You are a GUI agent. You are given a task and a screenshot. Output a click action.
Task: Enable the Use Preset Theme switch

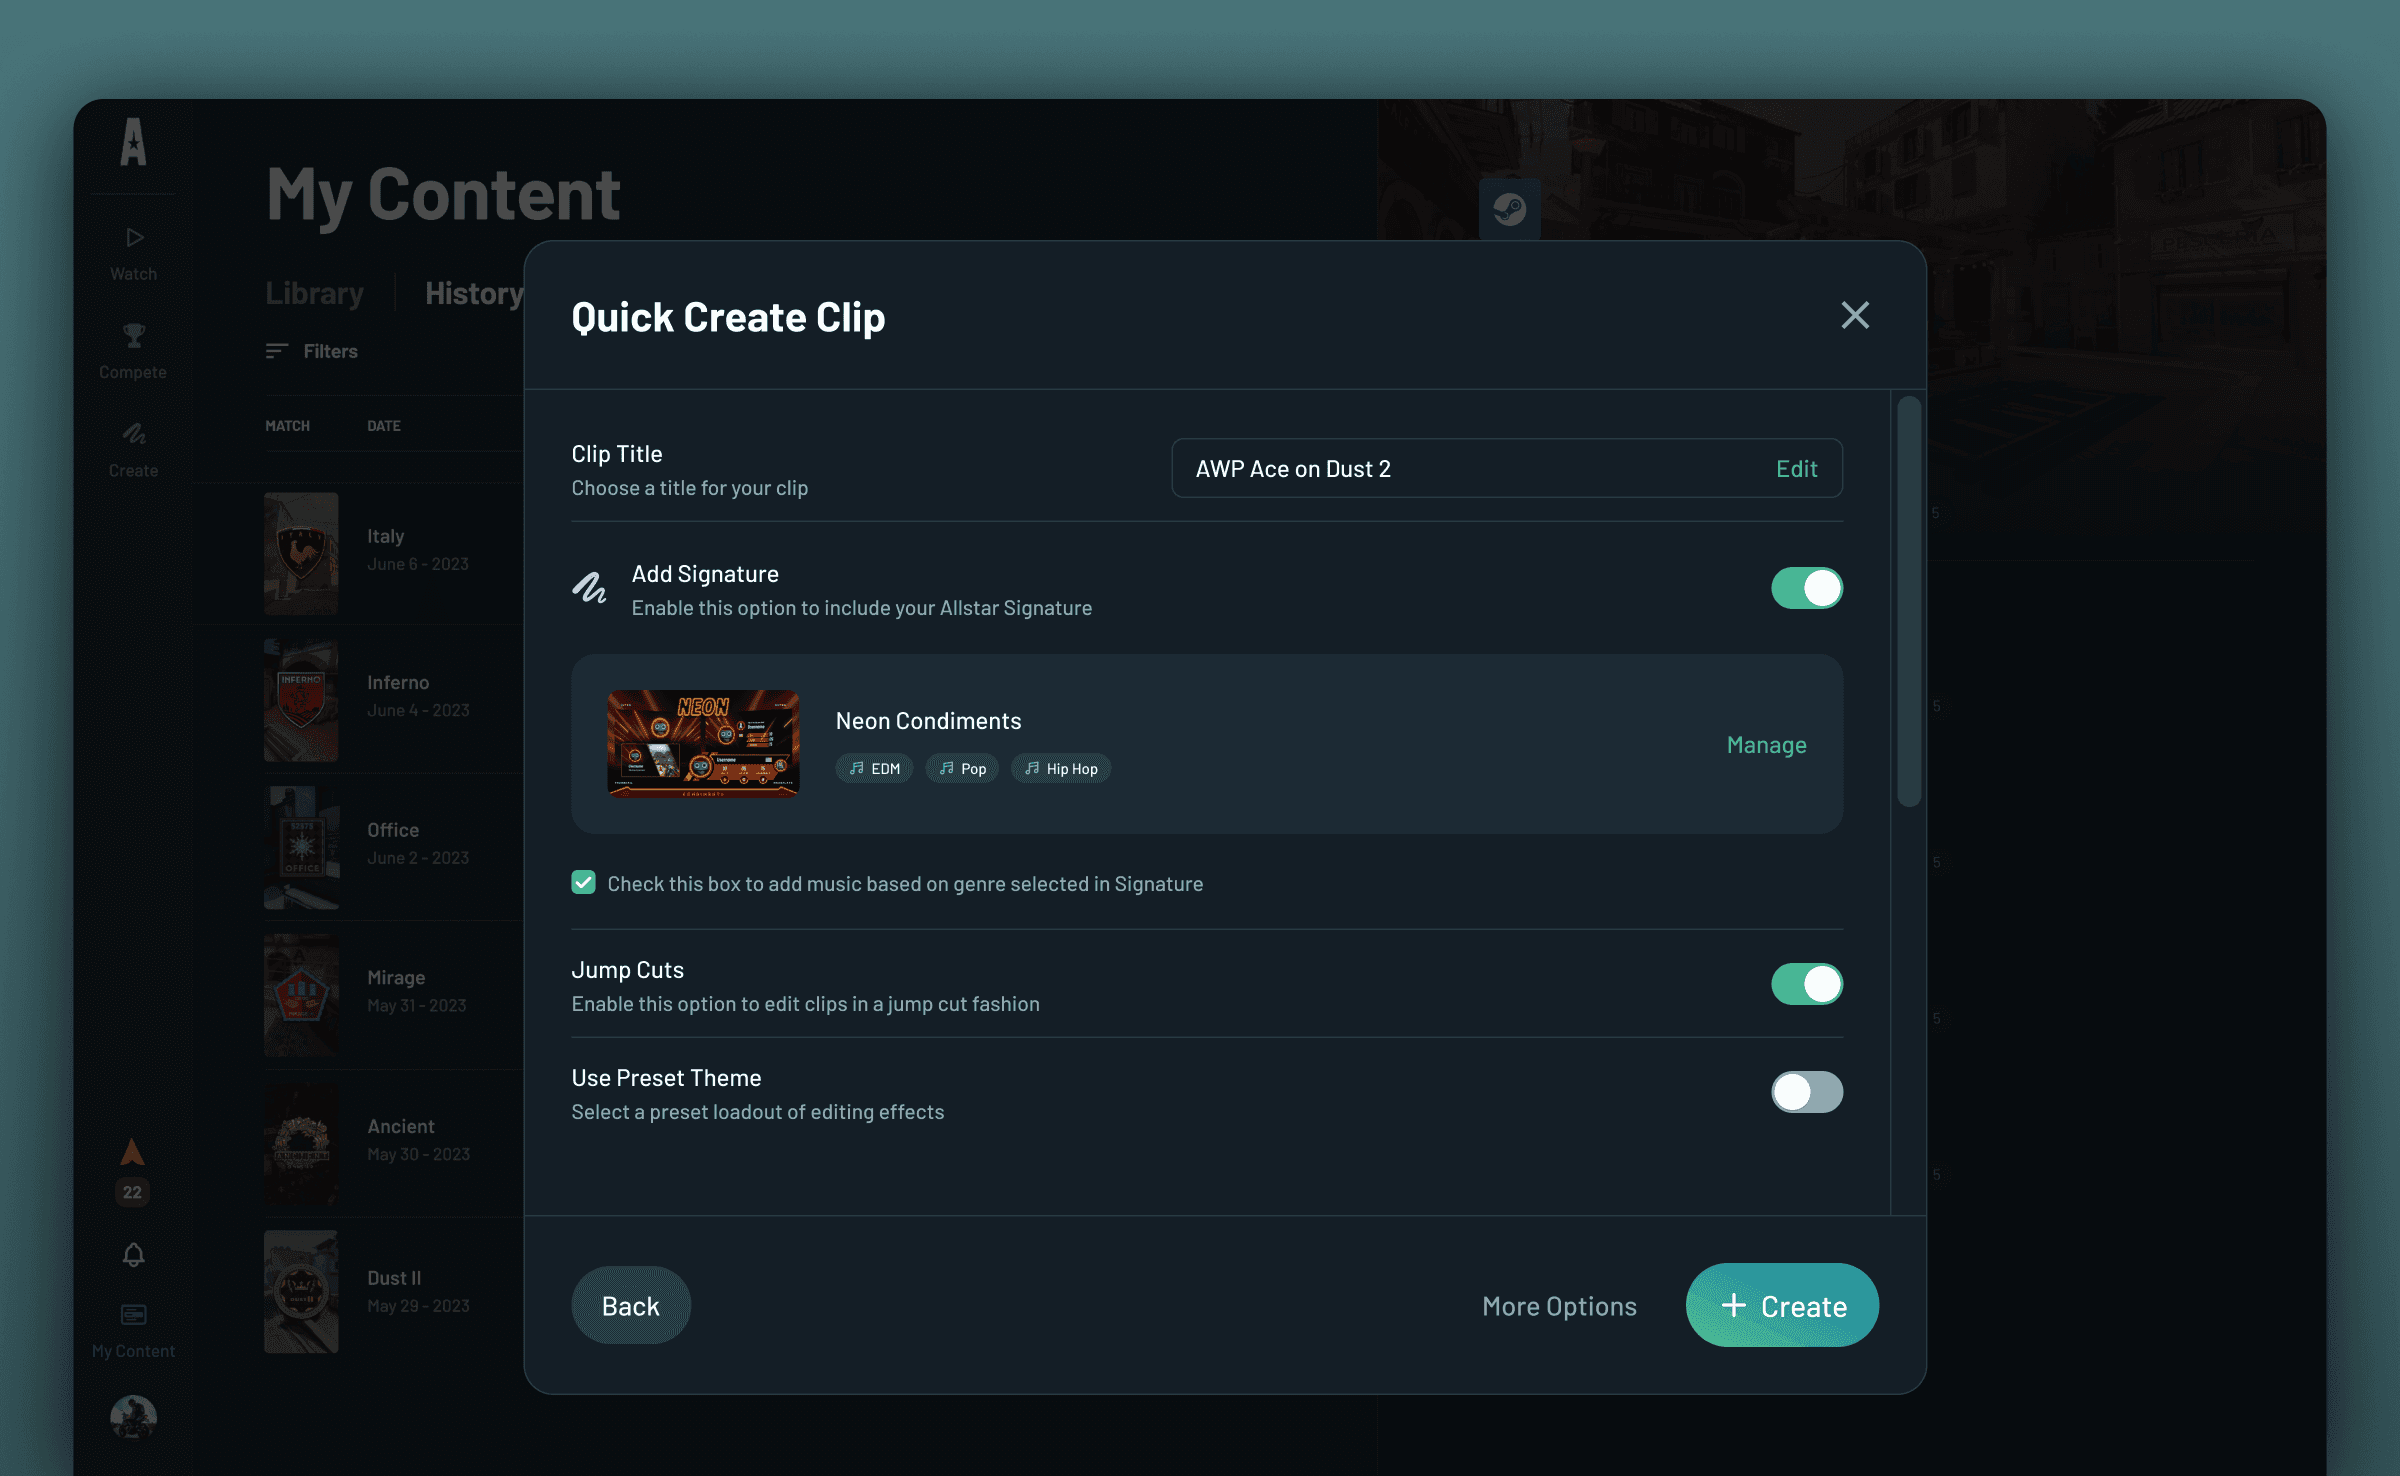click(1806, 1092)
